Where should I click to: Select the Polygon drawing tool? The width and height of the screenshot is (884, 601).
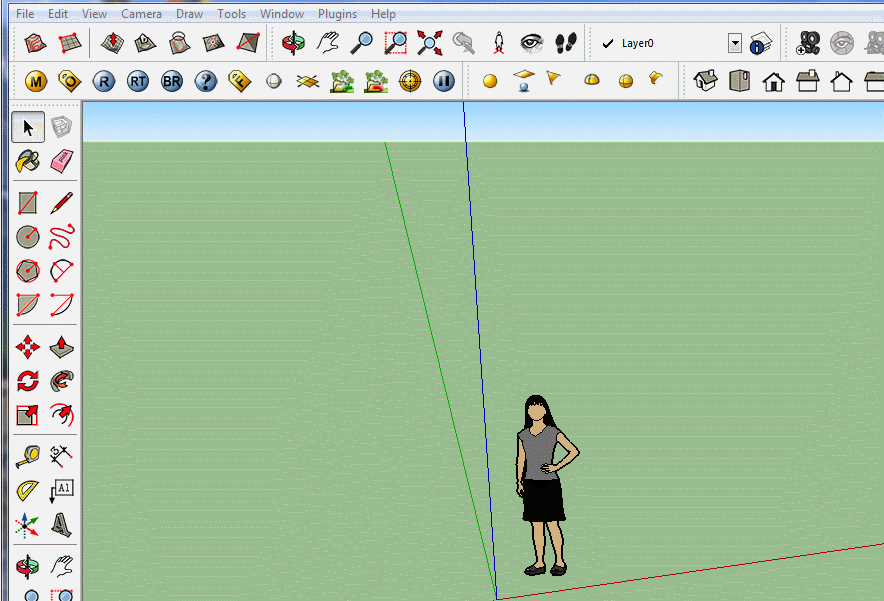28,271
